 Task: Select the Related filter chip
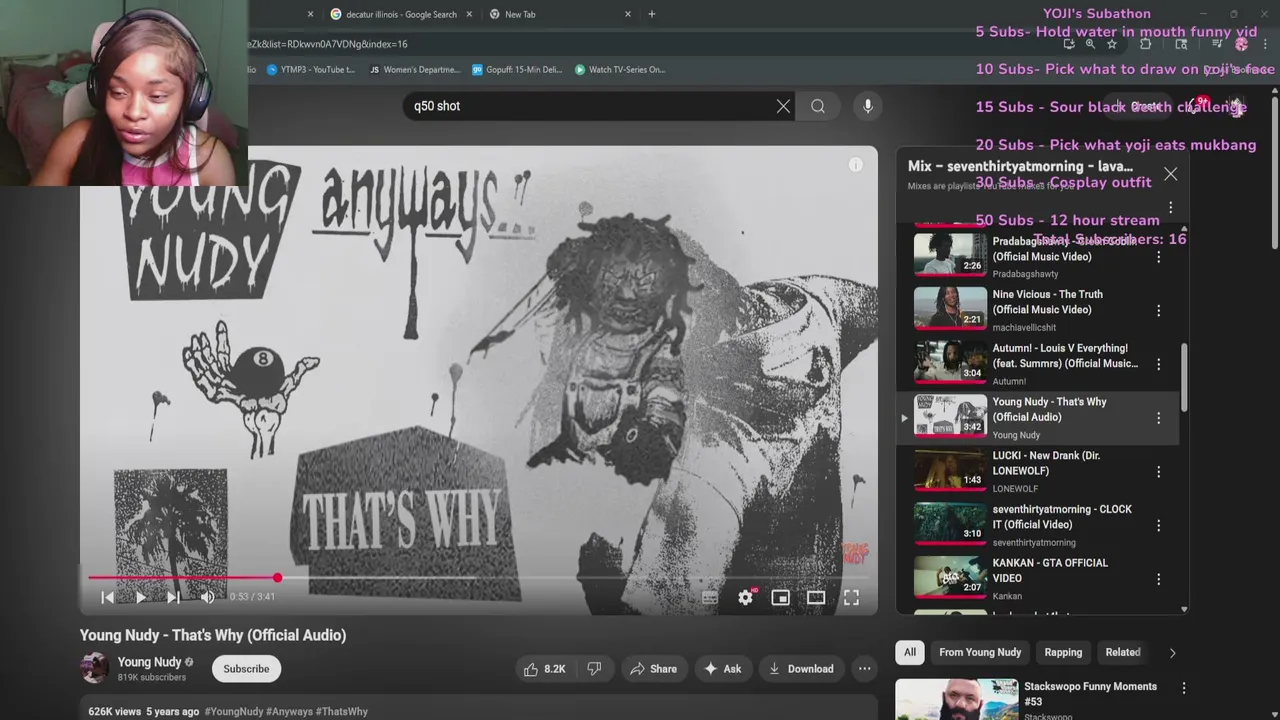coord(1122,652)
